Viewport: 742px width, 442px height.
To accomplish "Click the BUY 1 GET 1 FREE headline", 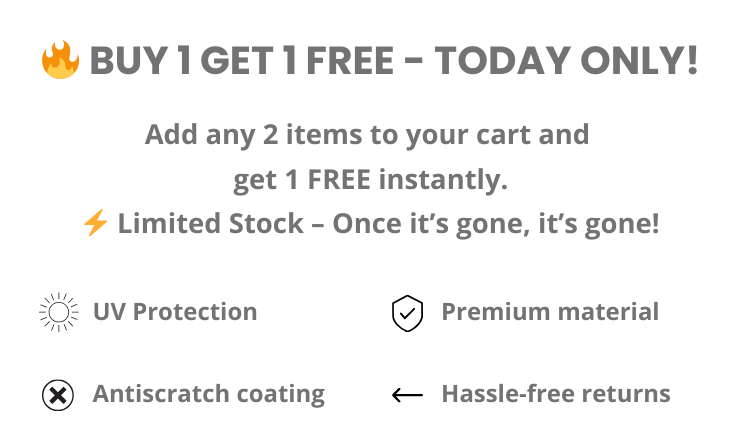I will (x=241, y=61).
